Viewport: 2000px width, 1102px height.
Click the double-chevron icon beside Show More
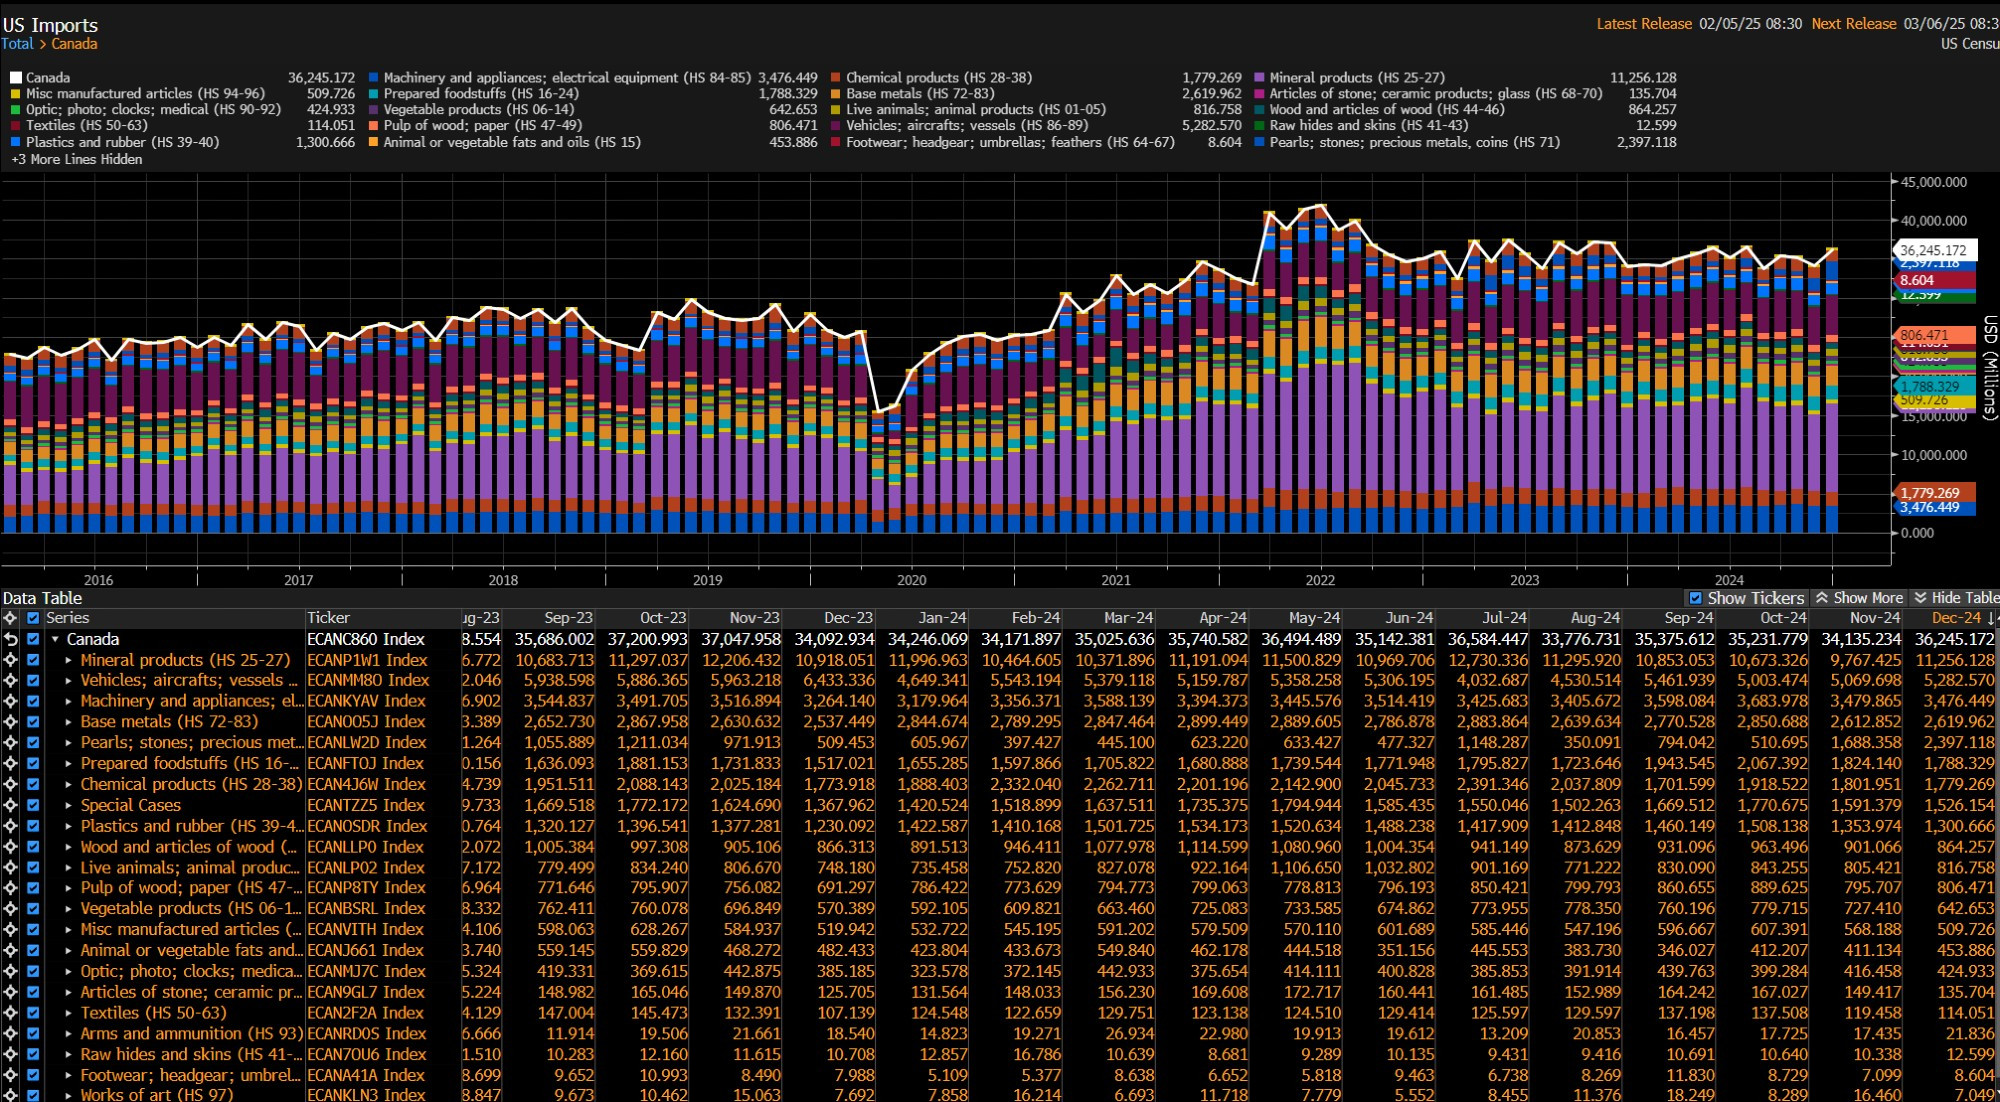pos(1822,598)
